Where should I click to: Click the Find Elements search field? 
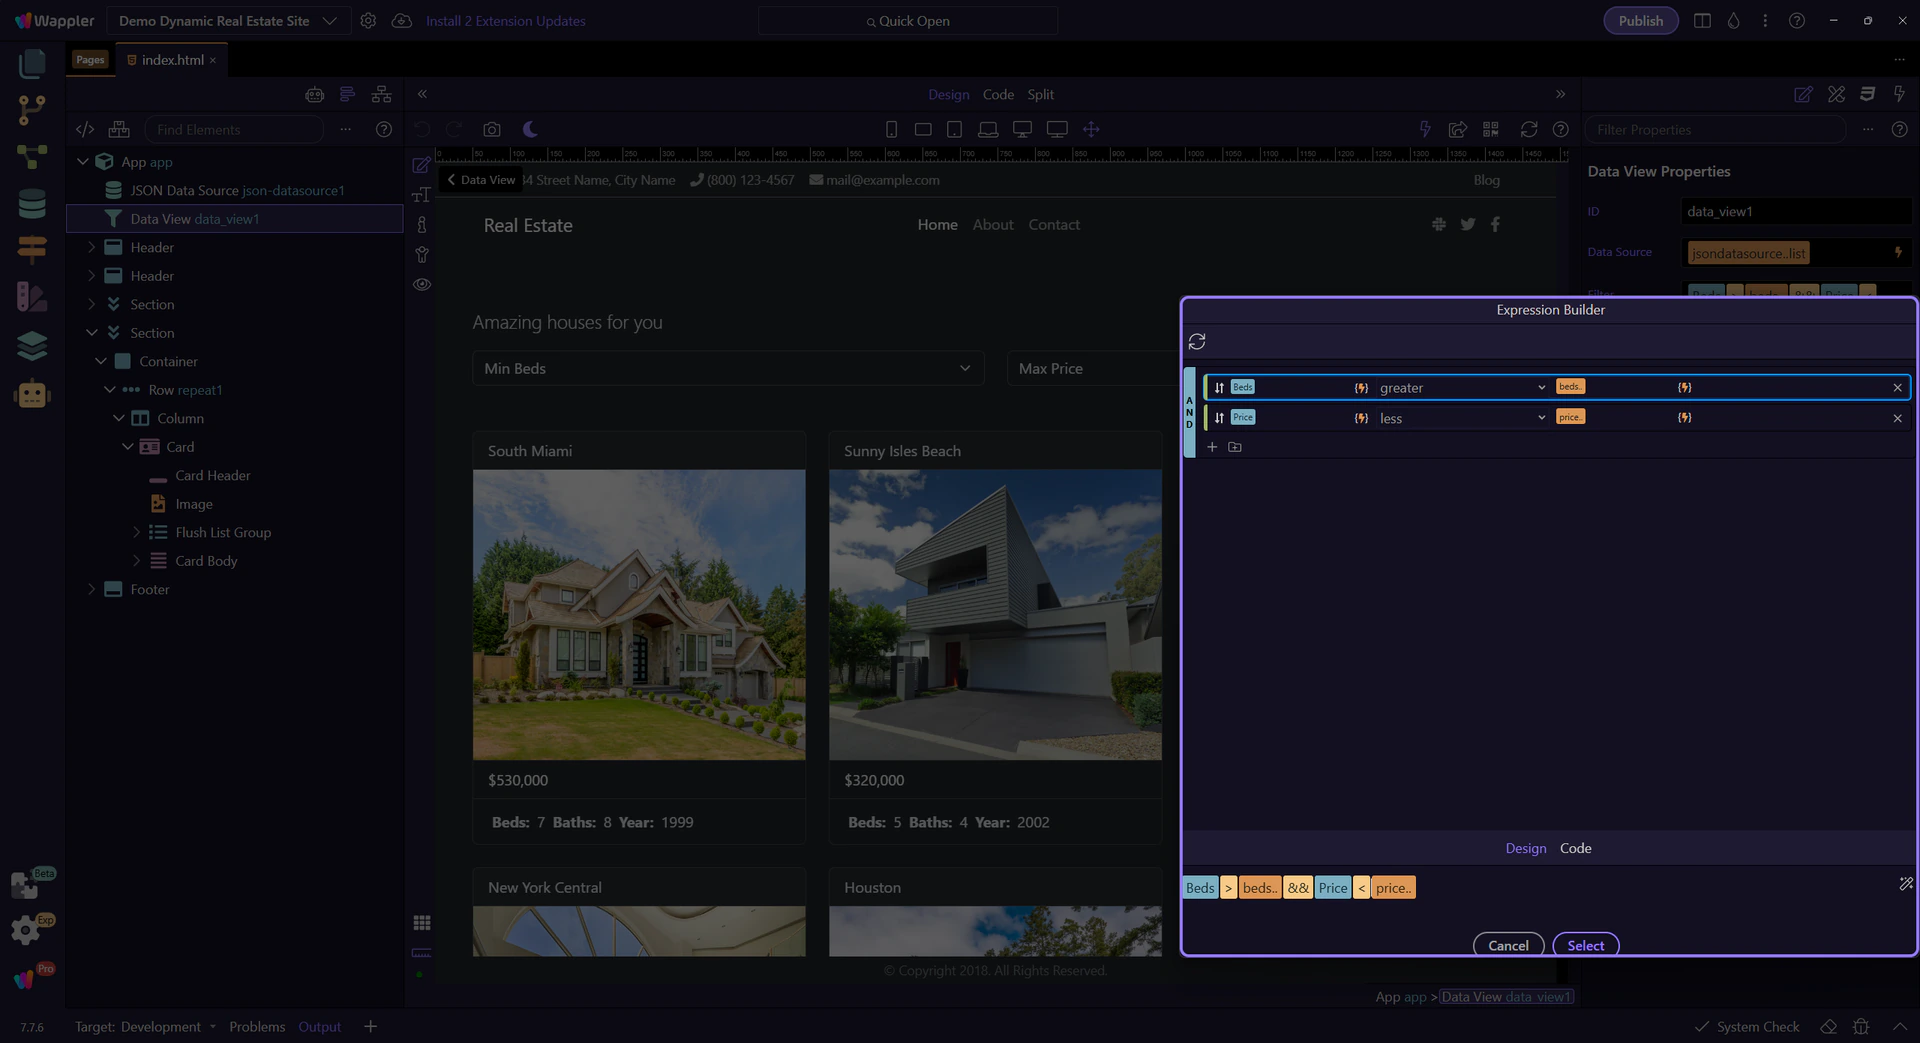235,130
